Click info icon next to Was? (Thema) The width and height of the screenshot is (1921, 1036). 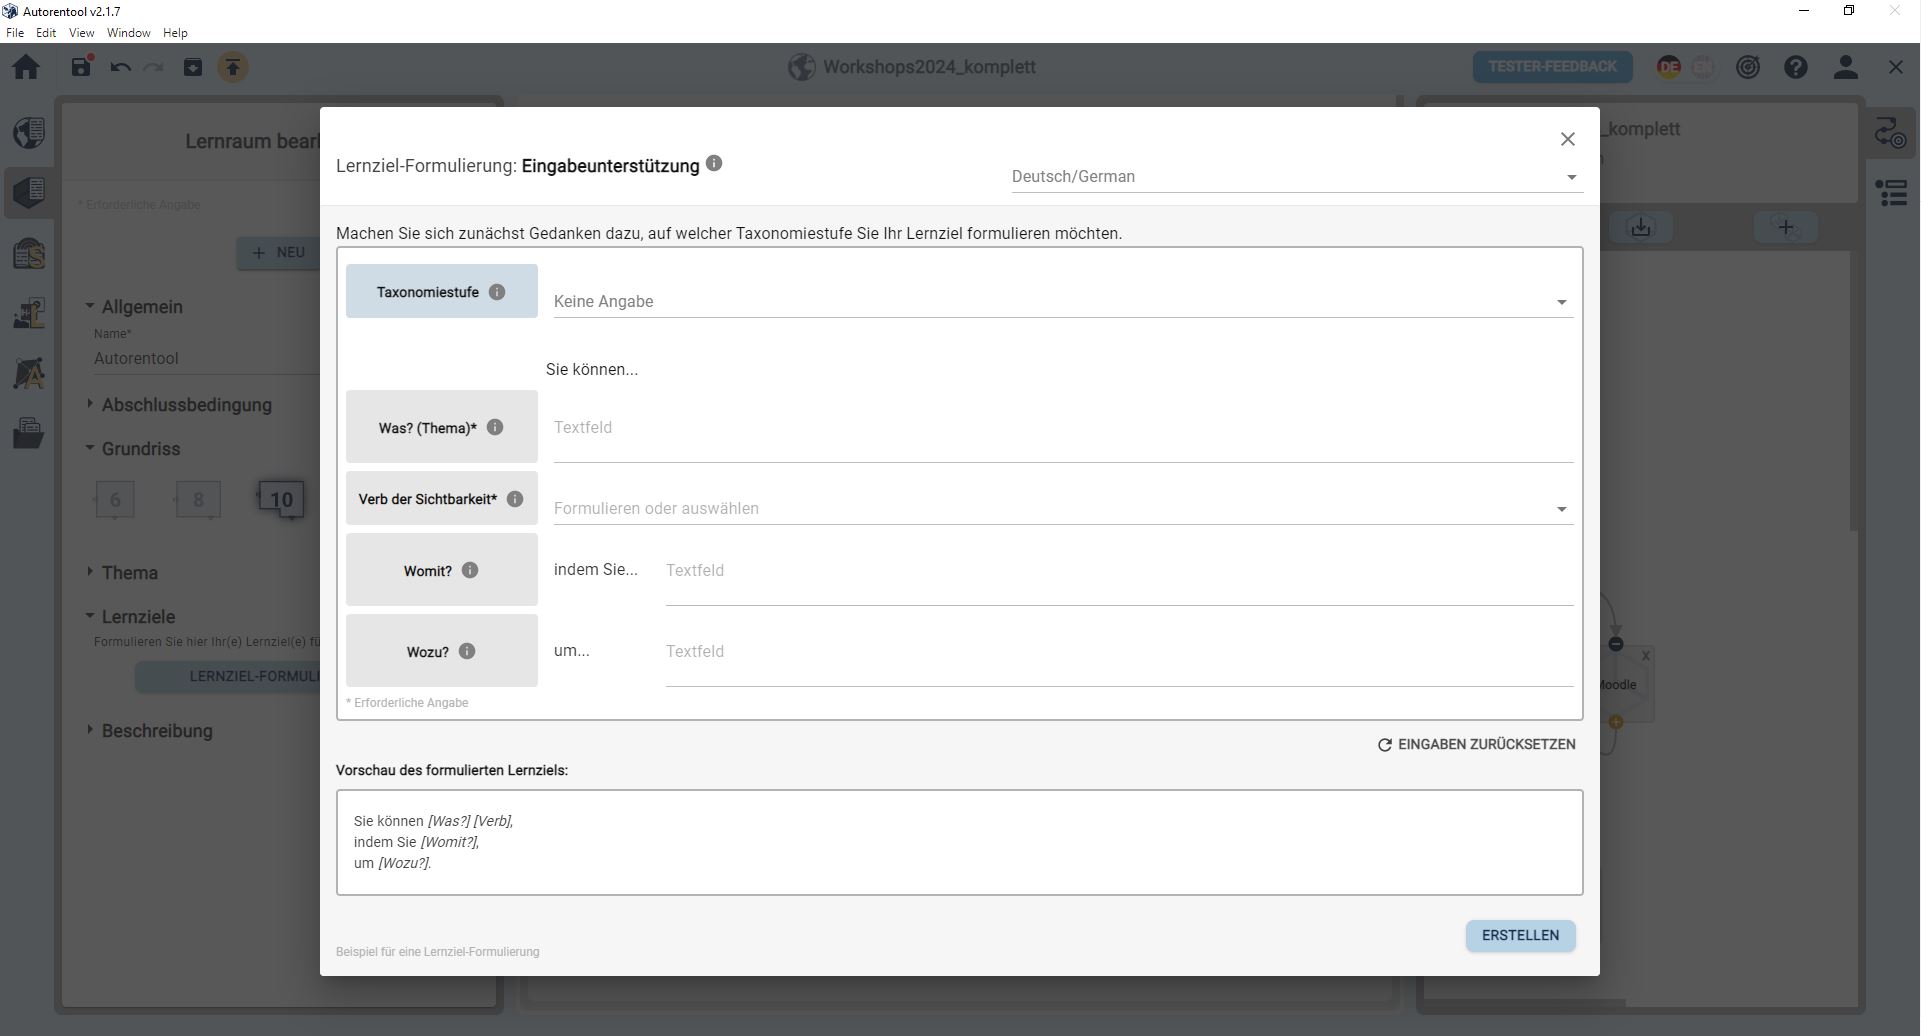(x=495, y=428)
